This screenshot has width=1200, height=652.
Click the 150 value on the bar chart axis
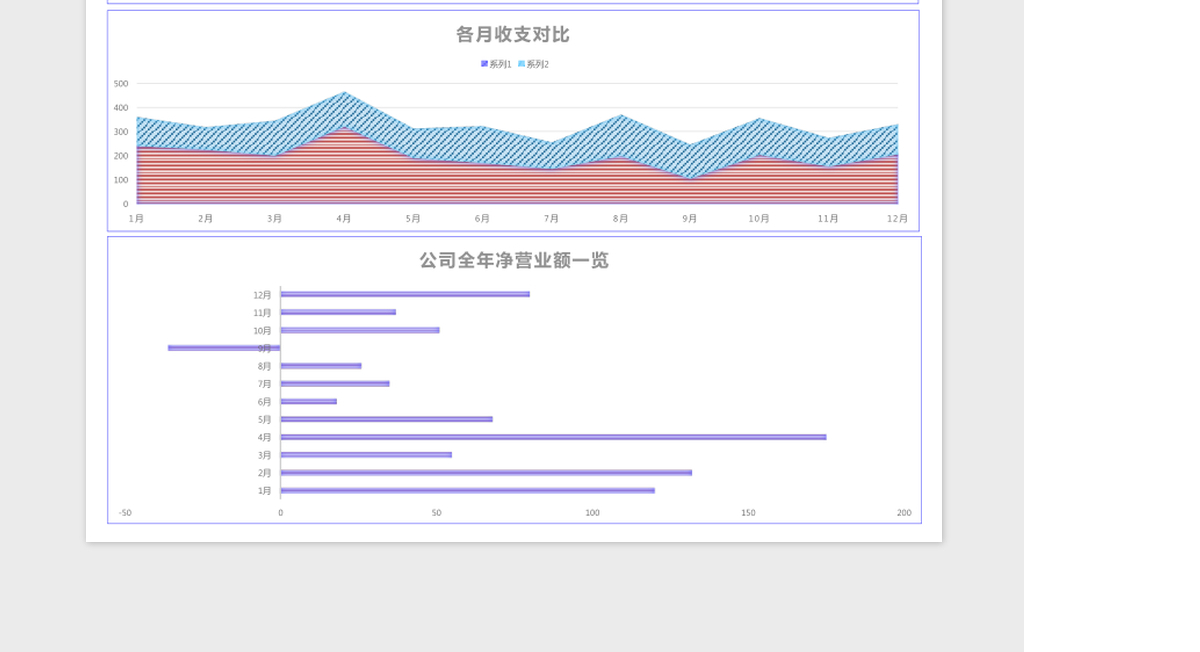pos(748,513)
